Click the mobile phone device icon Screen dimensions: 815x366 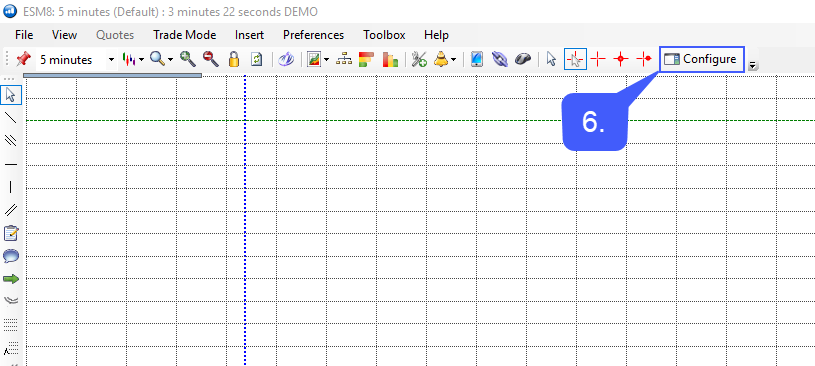click(476, 59)
